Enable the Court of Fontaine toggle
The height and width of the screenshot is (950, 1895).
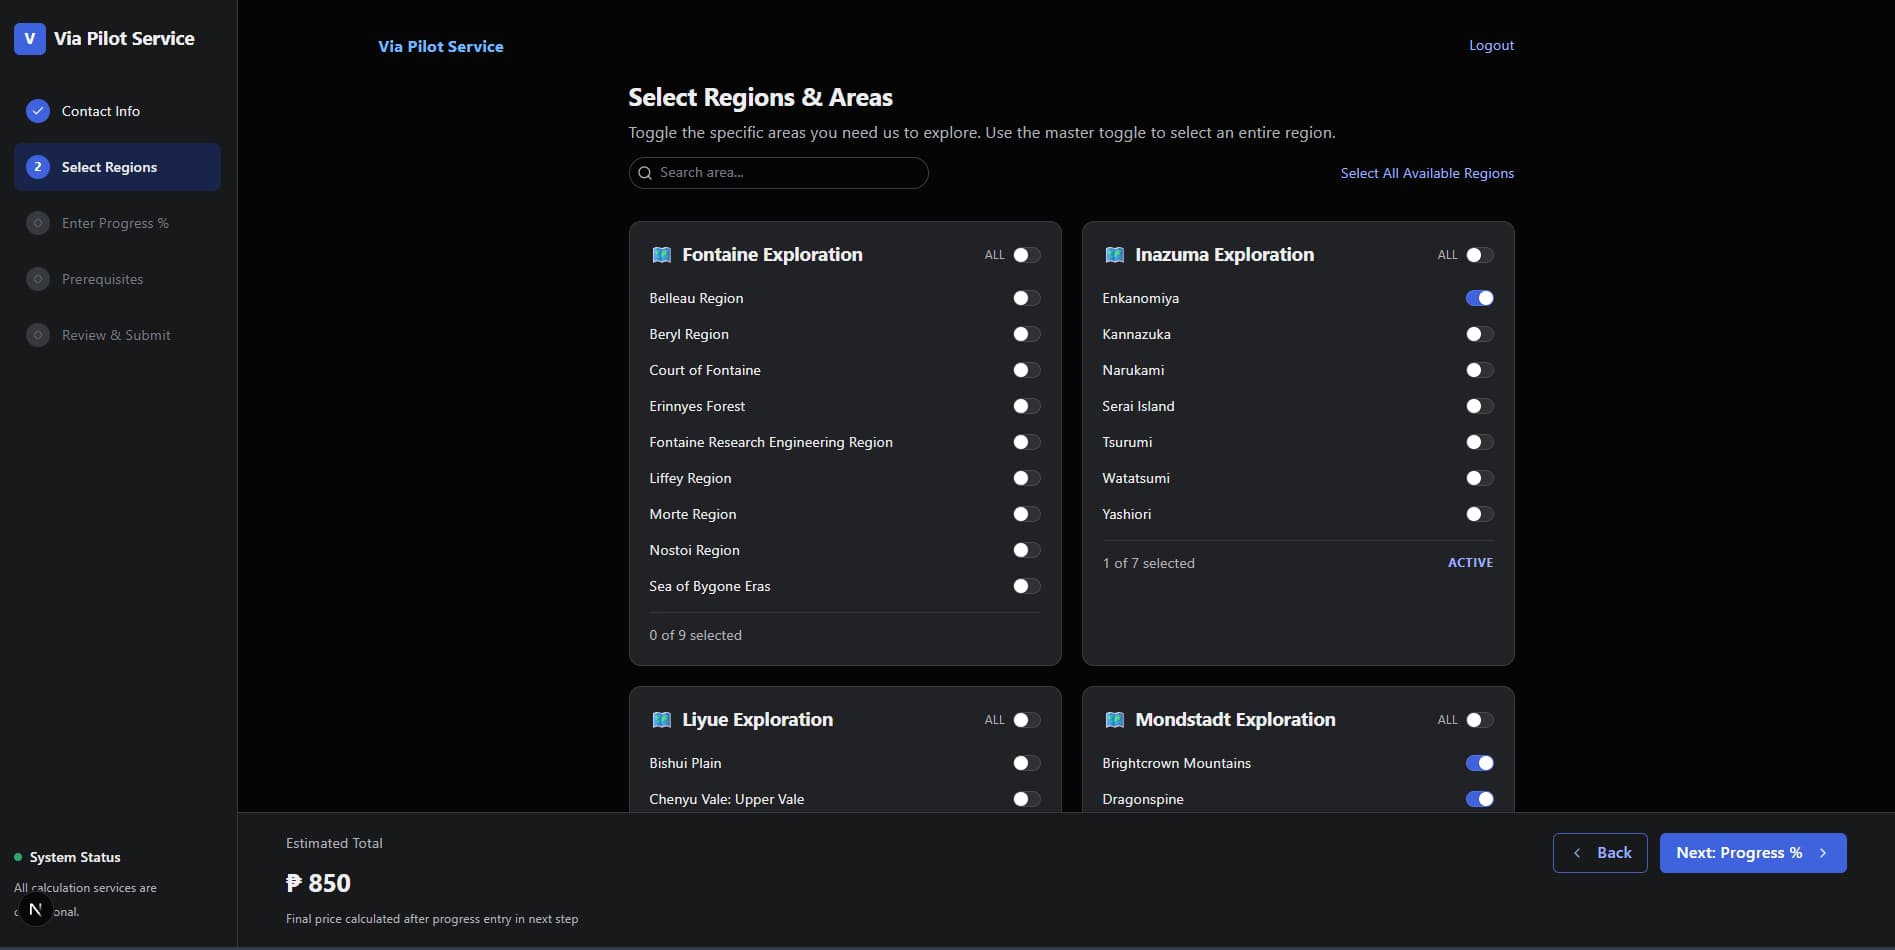(1026, 370)
